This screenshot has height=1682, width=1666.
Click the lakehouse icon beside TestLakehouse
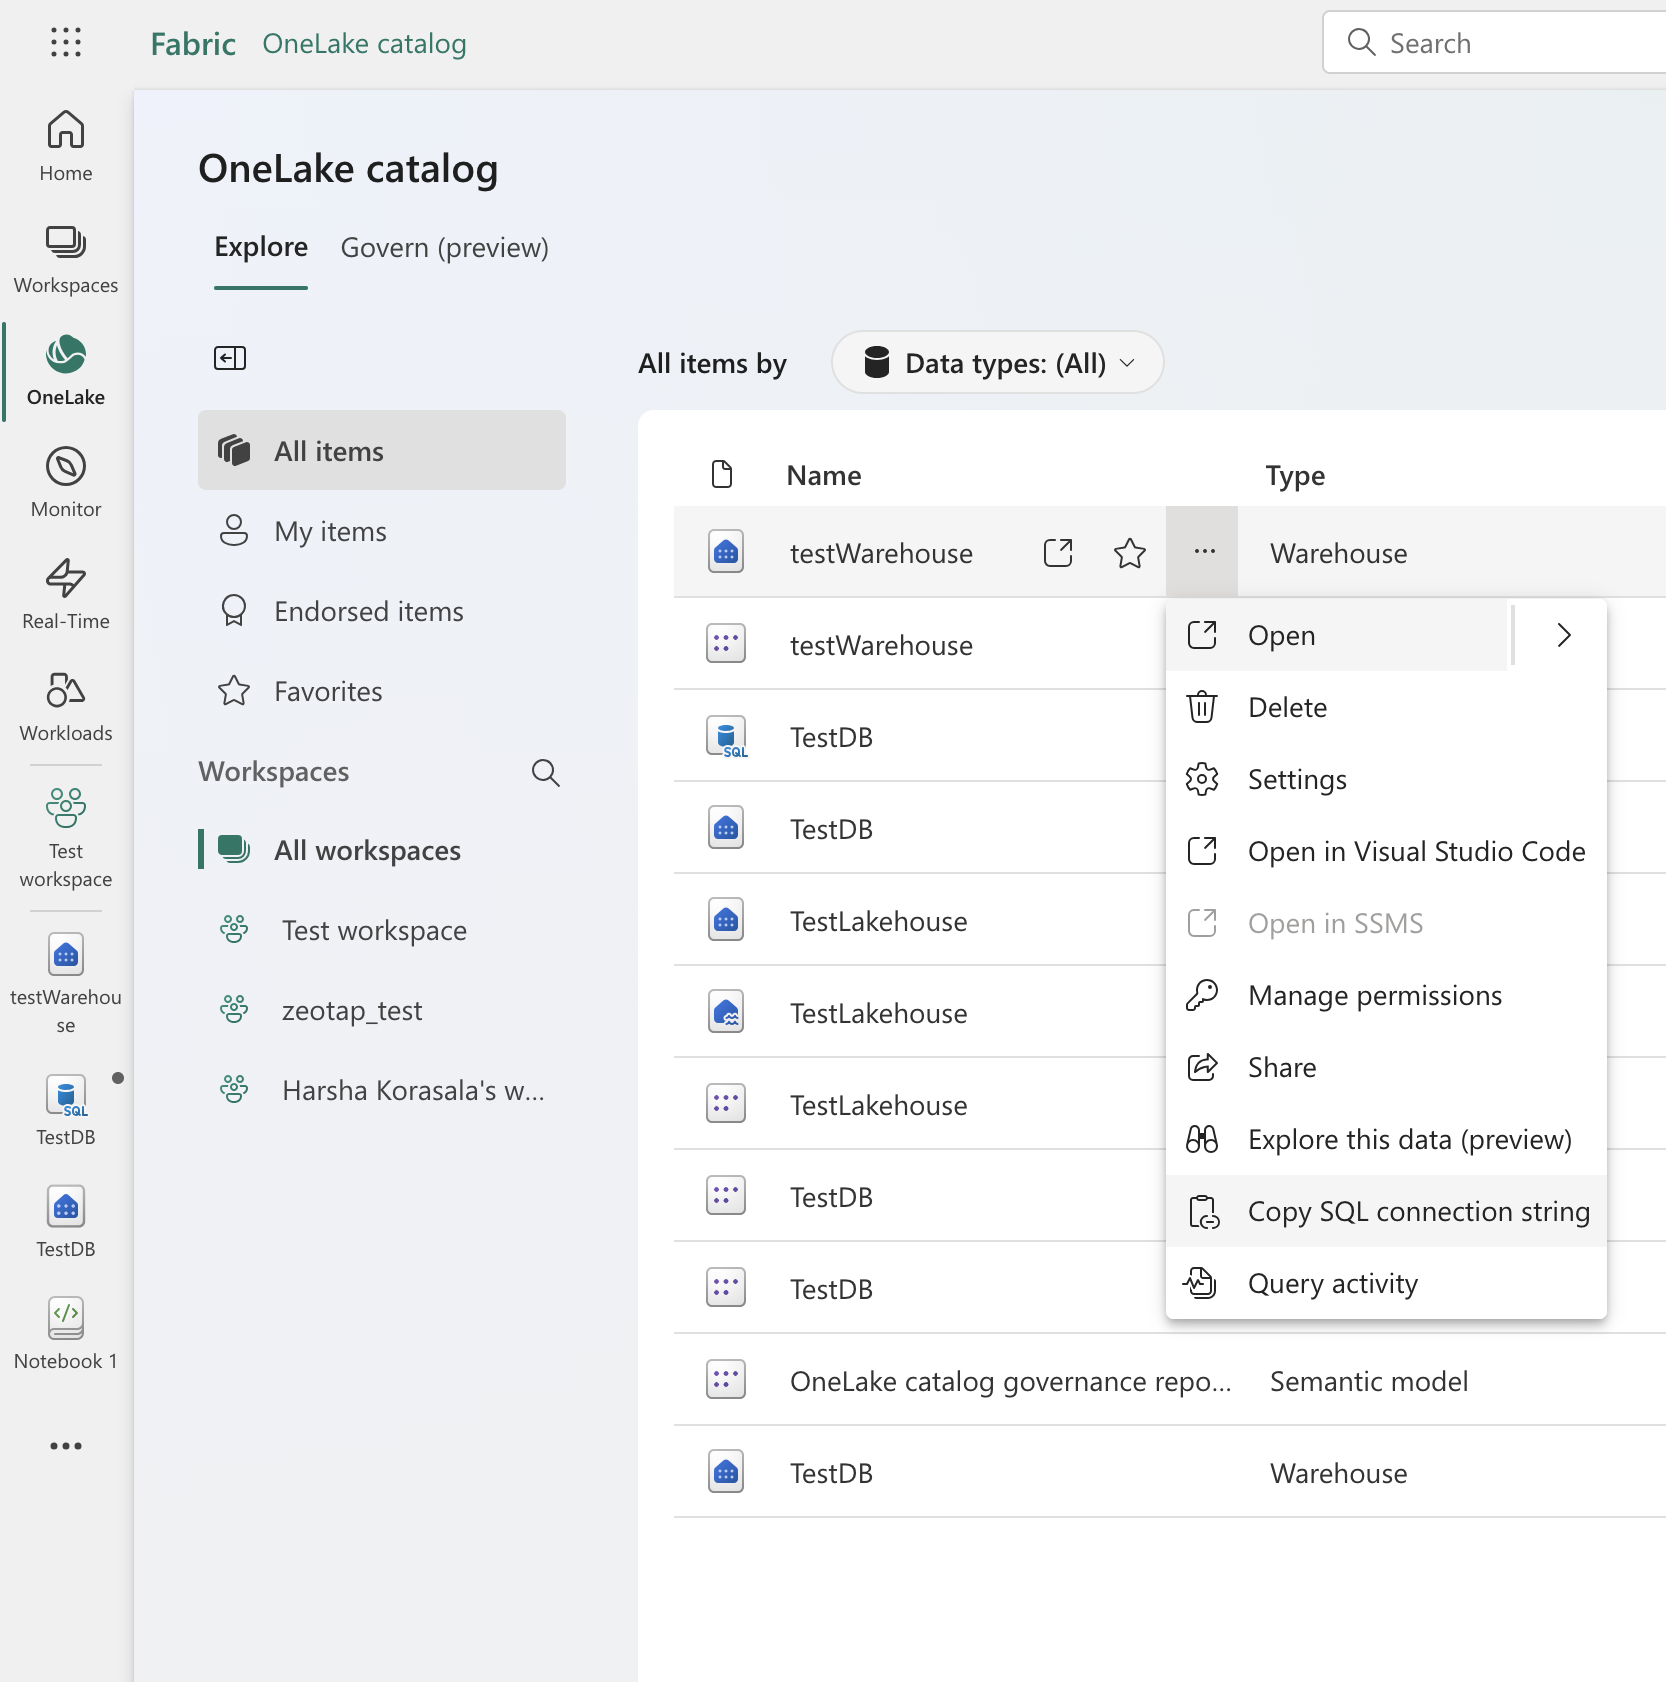tap(726, 1013)
